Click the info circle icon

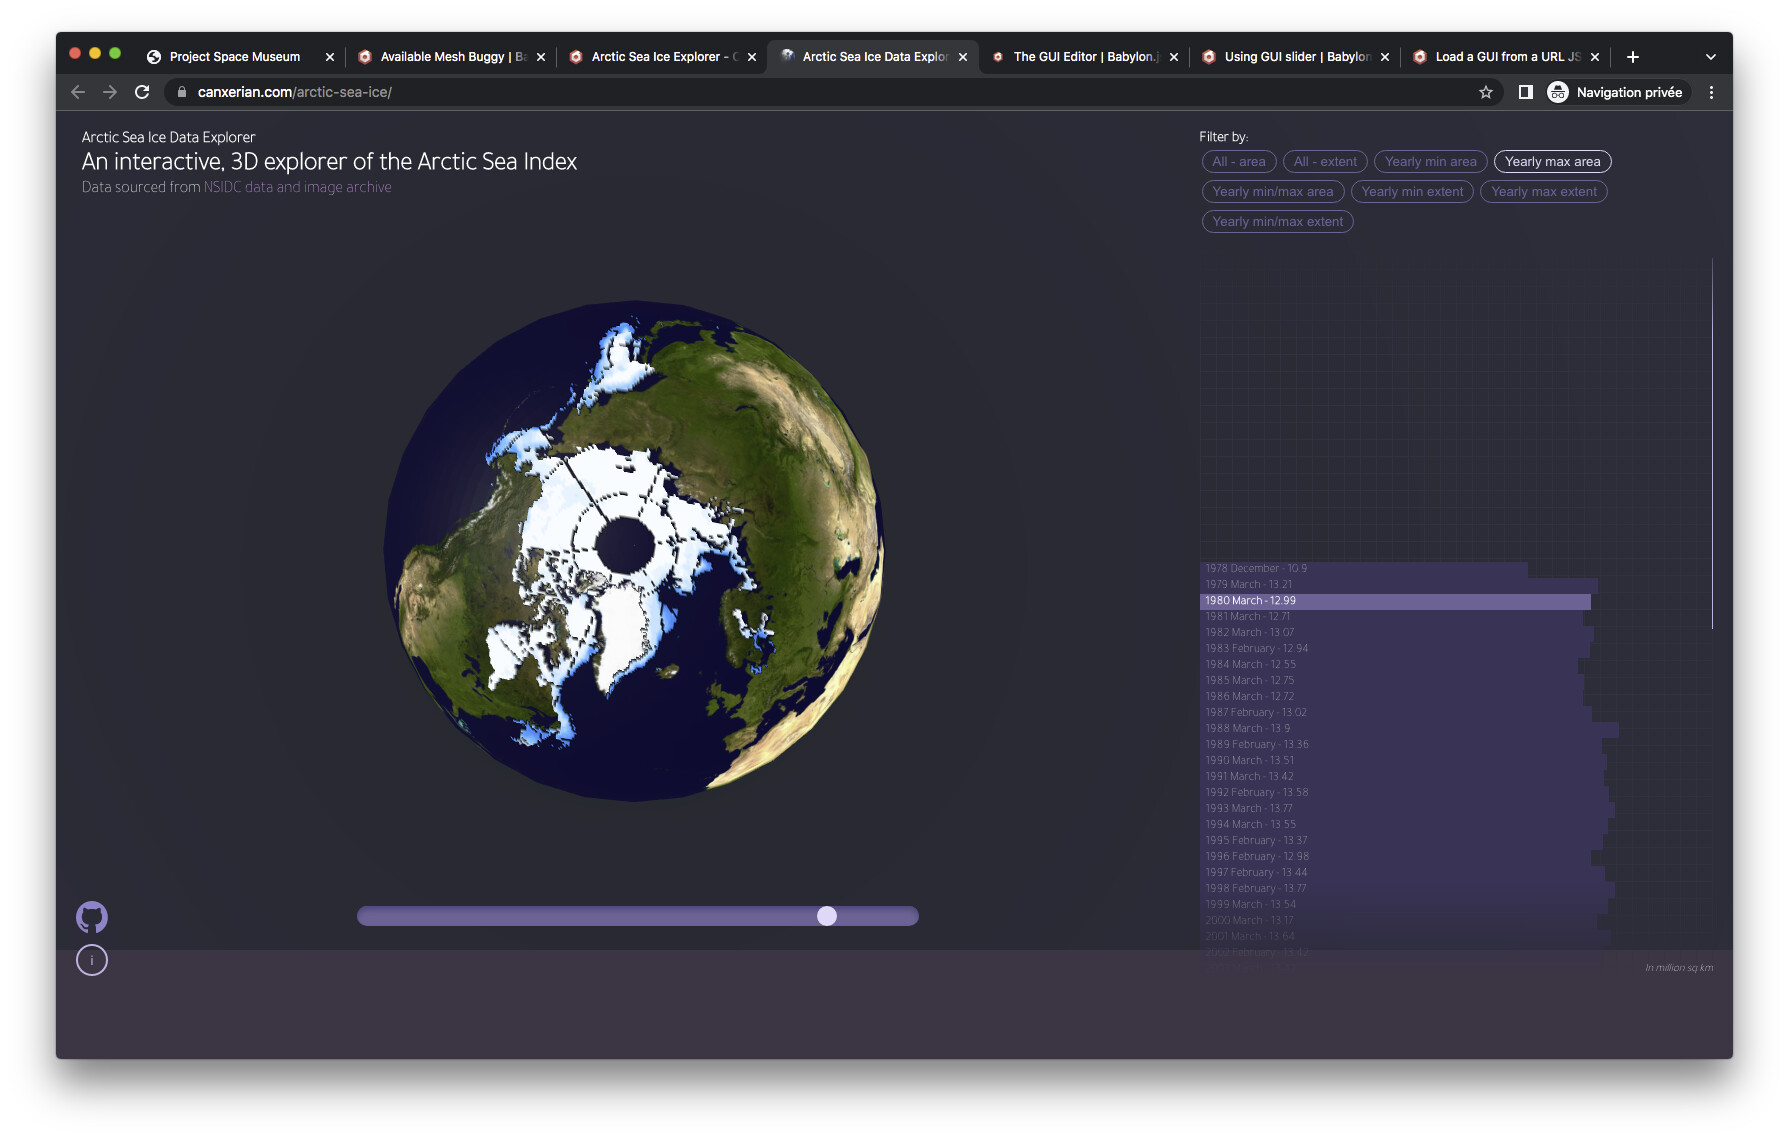tap(92, 961)
